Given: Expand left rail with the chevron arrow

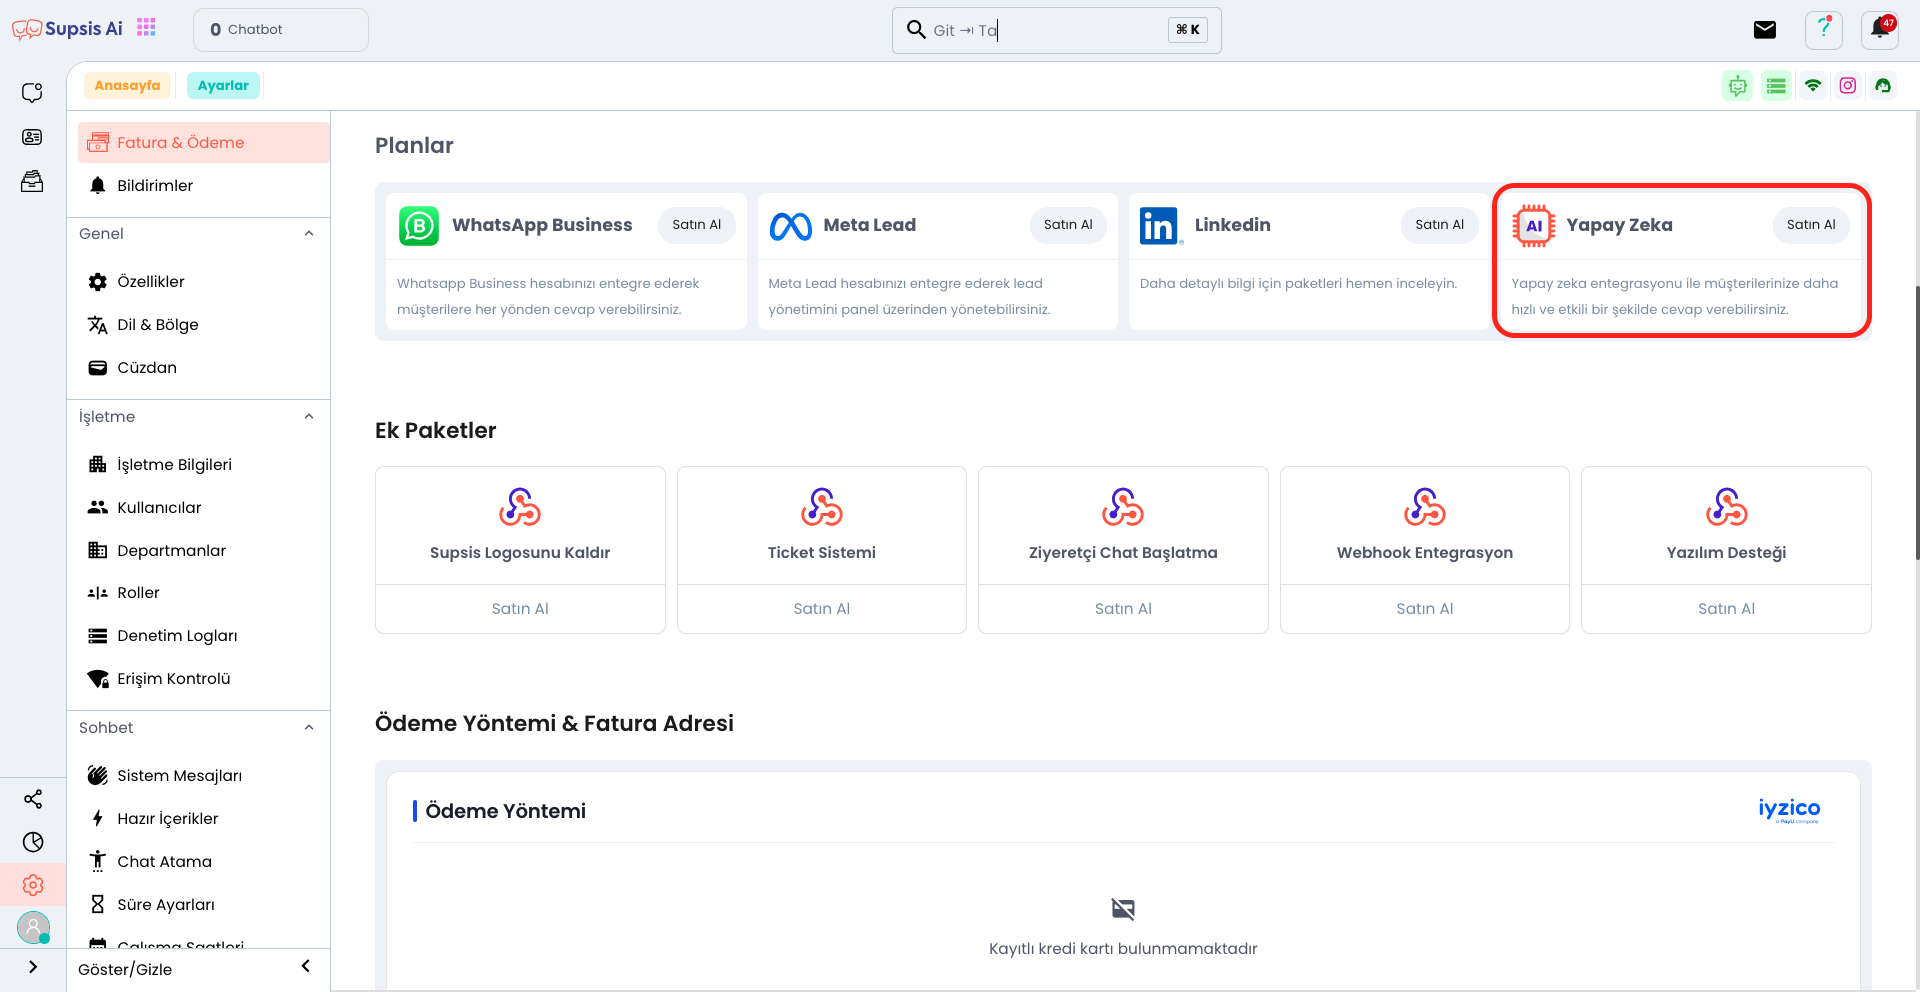Looking at the screenshot, I should click(x=33, y=967).
